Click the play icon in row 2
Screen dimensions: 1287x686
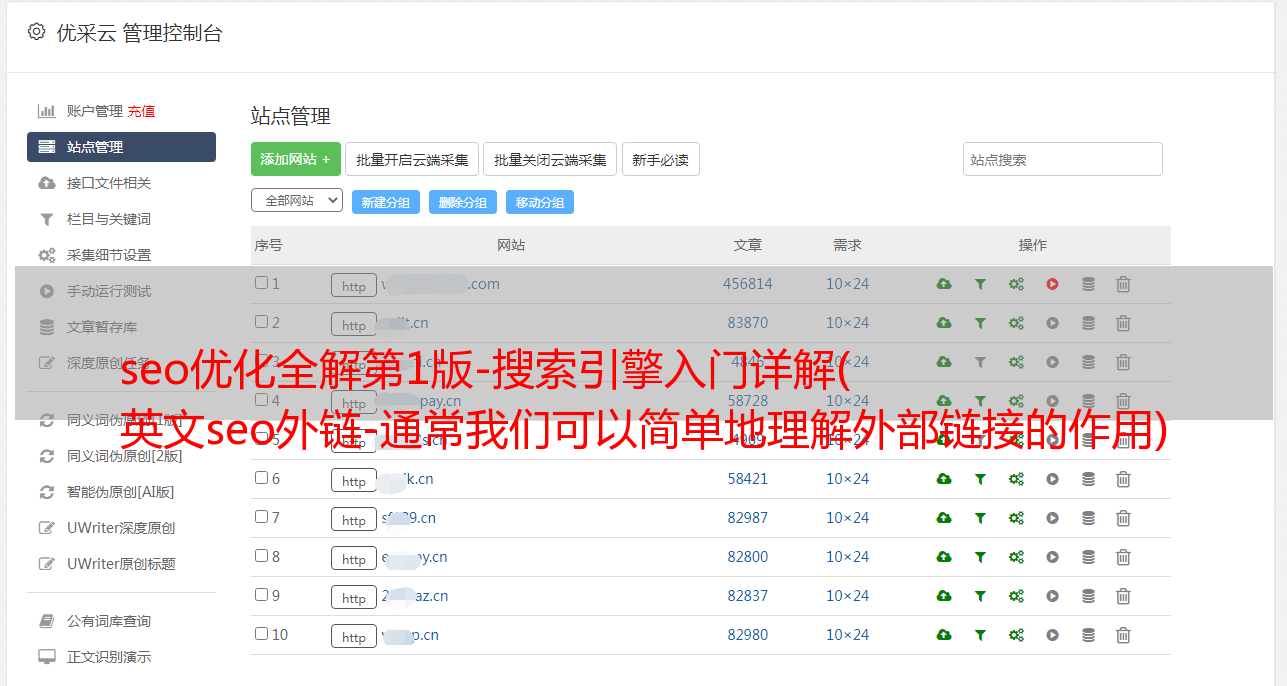(1052, 323)
